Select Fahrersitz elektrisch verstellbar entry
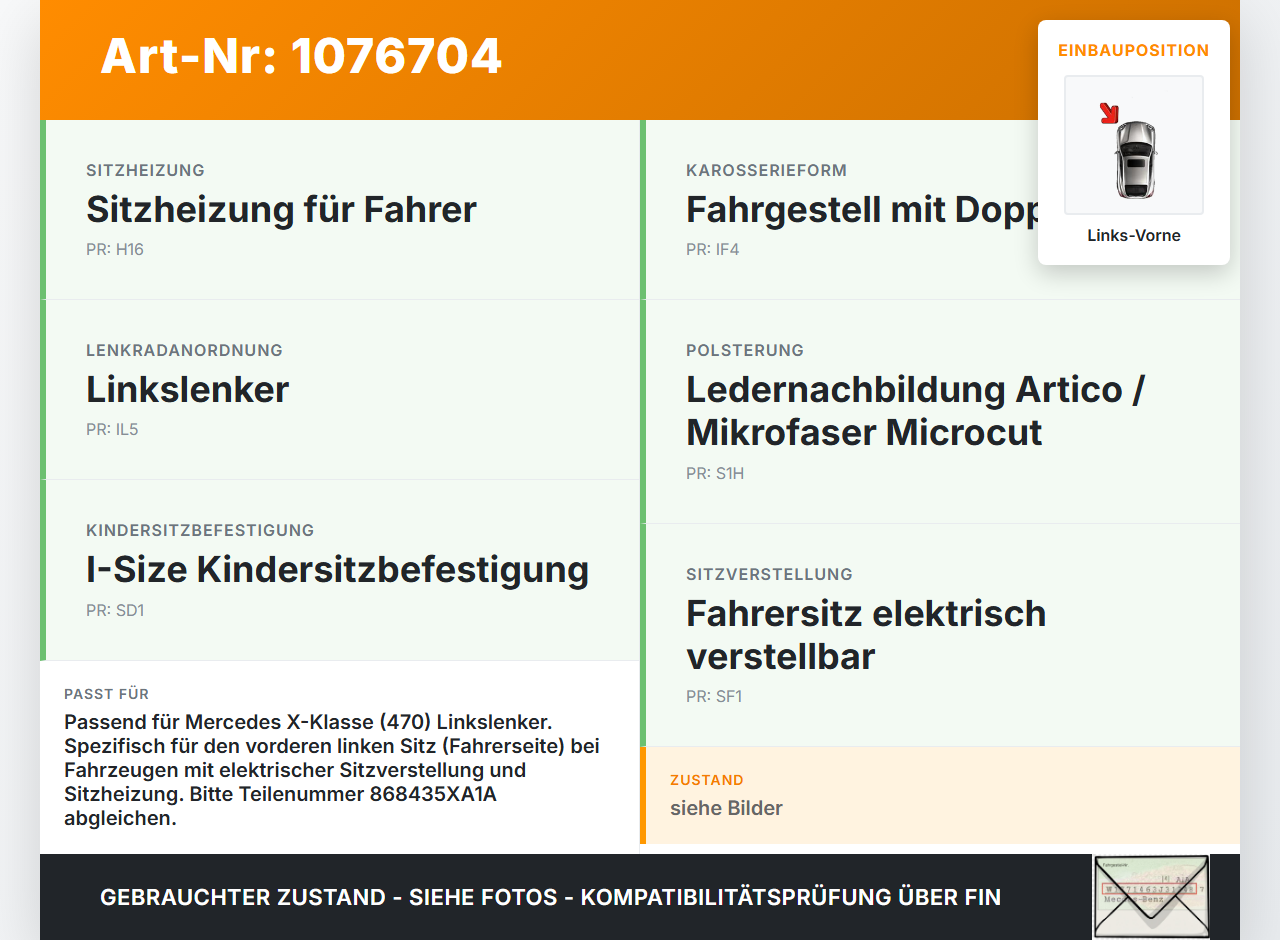Viewport: 1280px width, 940px height. [x=940, y=635]
